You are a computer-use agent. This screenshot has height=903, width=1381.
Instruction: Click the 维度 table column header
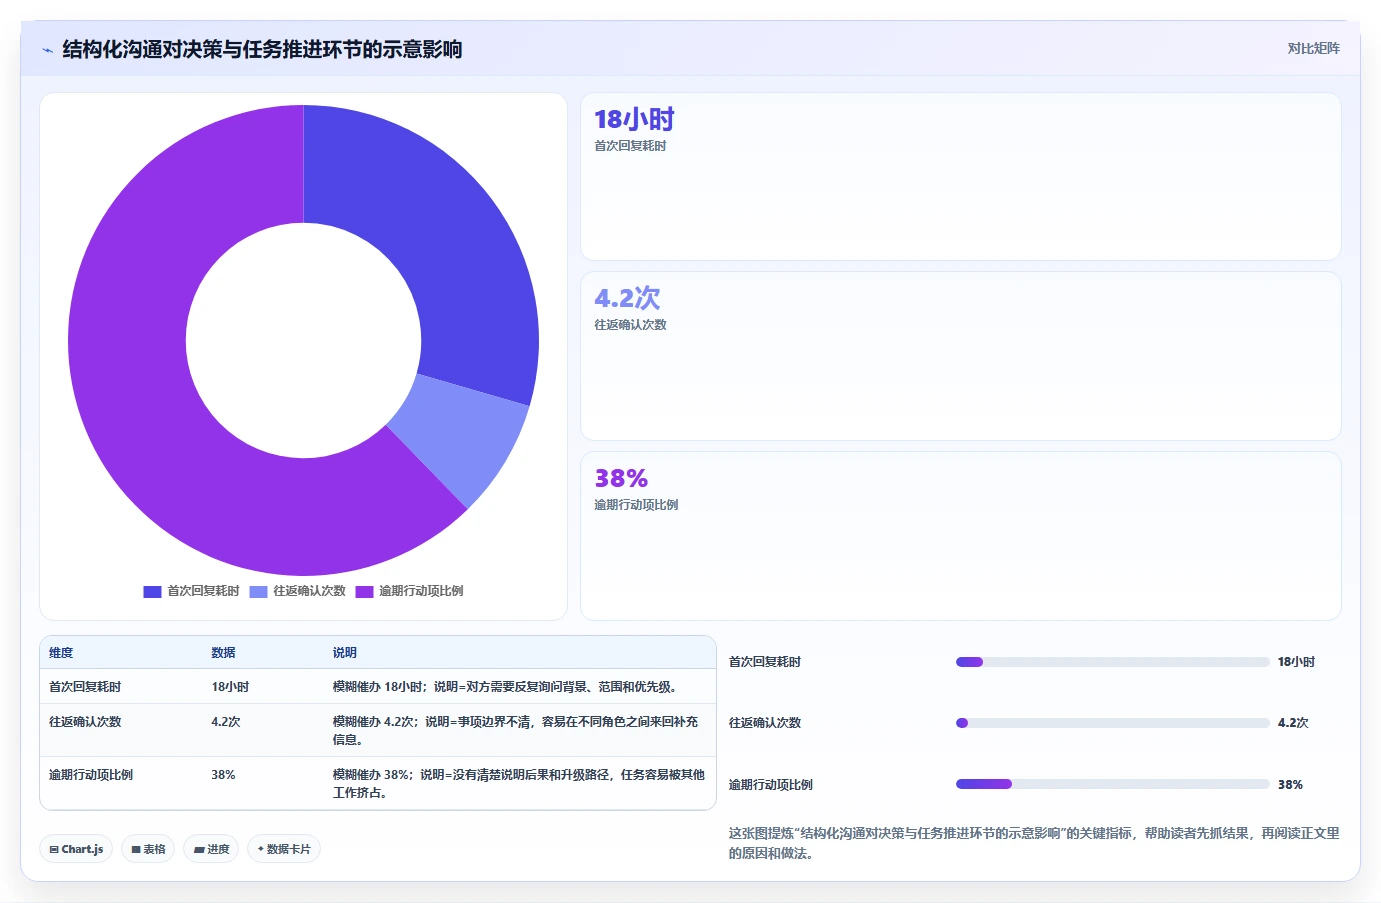[x=61, y=653]
